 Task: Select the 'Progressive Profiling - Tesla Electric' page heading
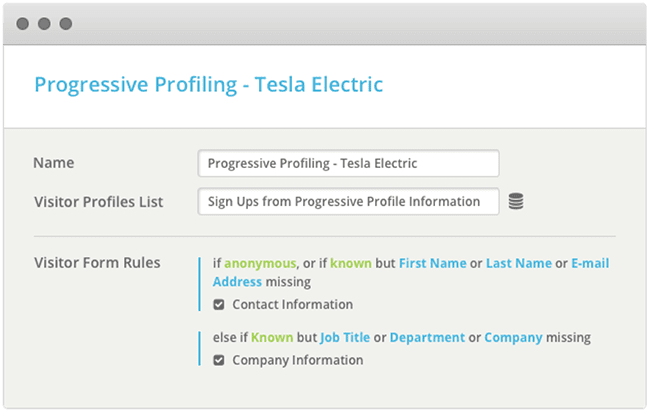(x=209, y=85)
